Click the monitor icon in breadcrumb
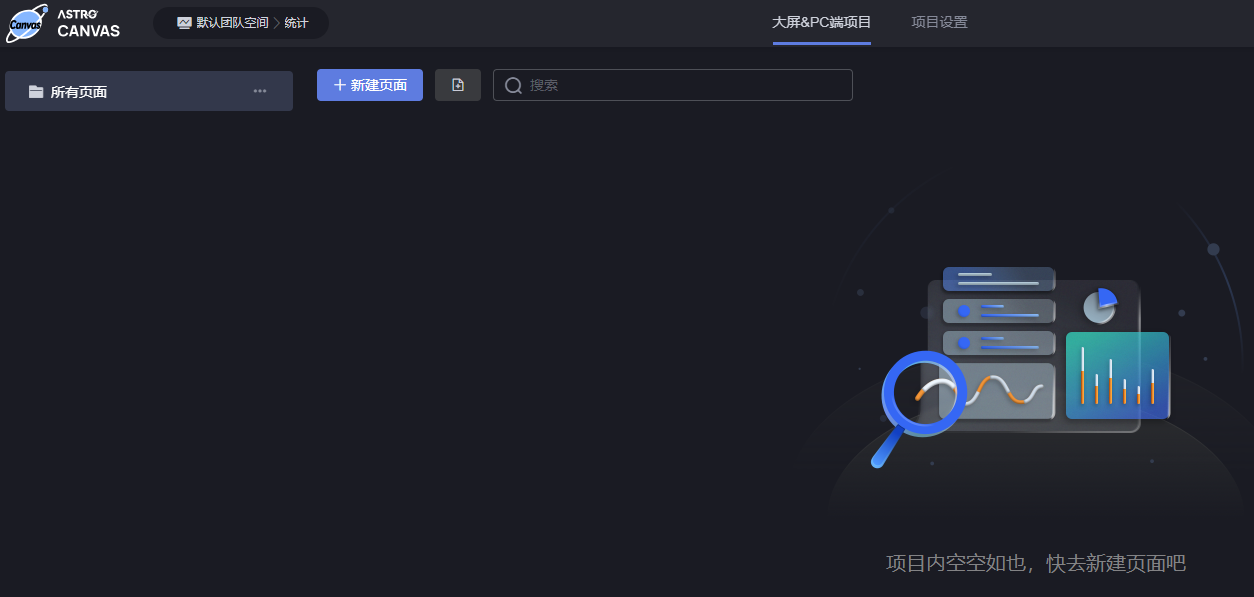1254x597 pixels. pos(184,23)
